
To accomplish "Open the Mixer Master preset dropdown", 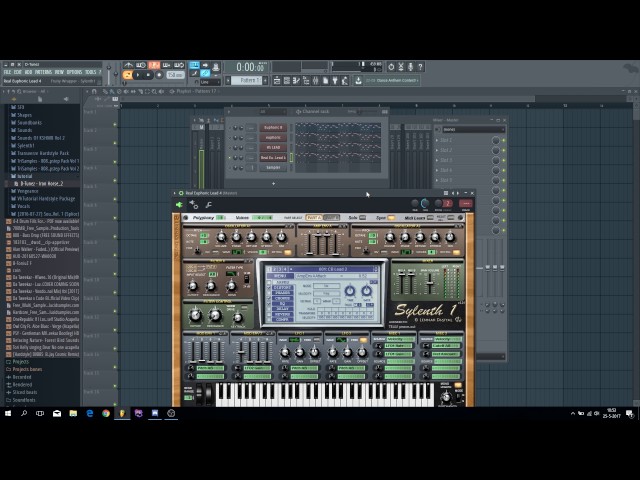I will tap(473, 129).
